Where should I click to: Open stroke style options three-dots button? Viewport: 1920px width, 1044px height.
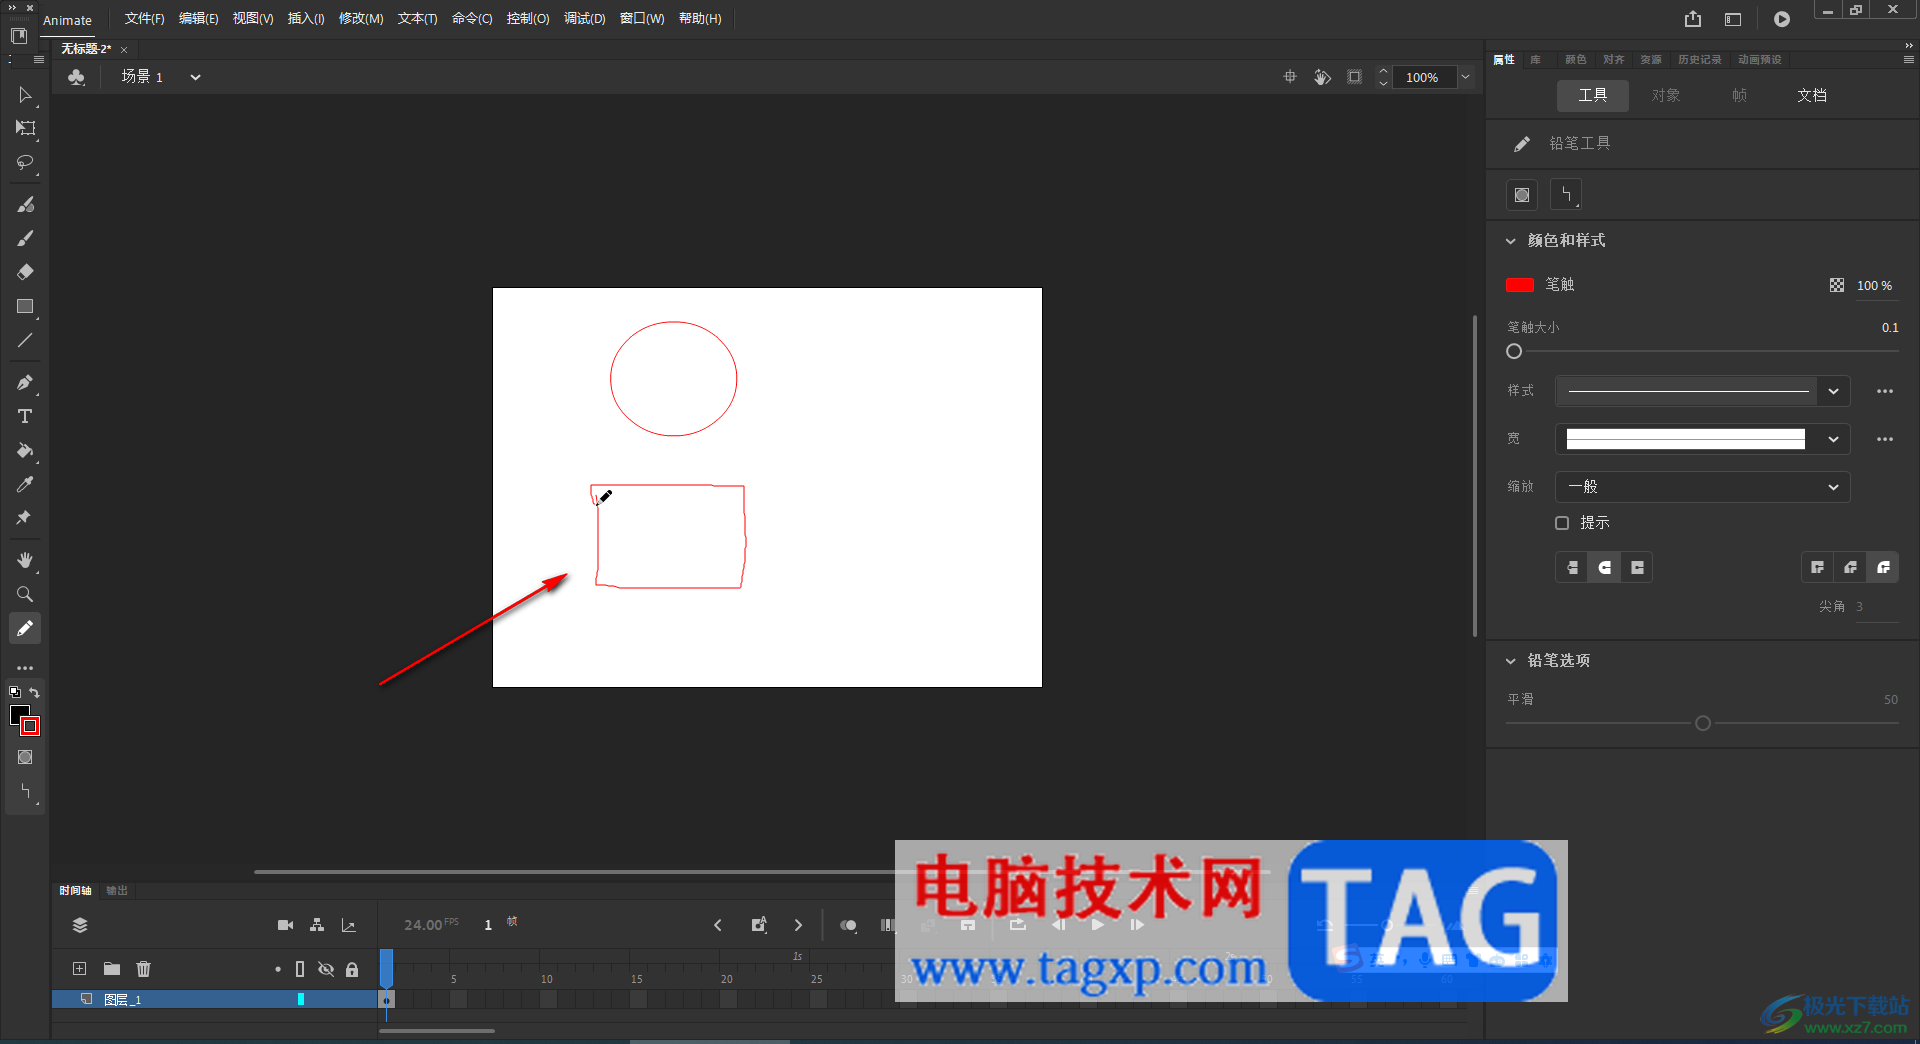[1884, 391]
